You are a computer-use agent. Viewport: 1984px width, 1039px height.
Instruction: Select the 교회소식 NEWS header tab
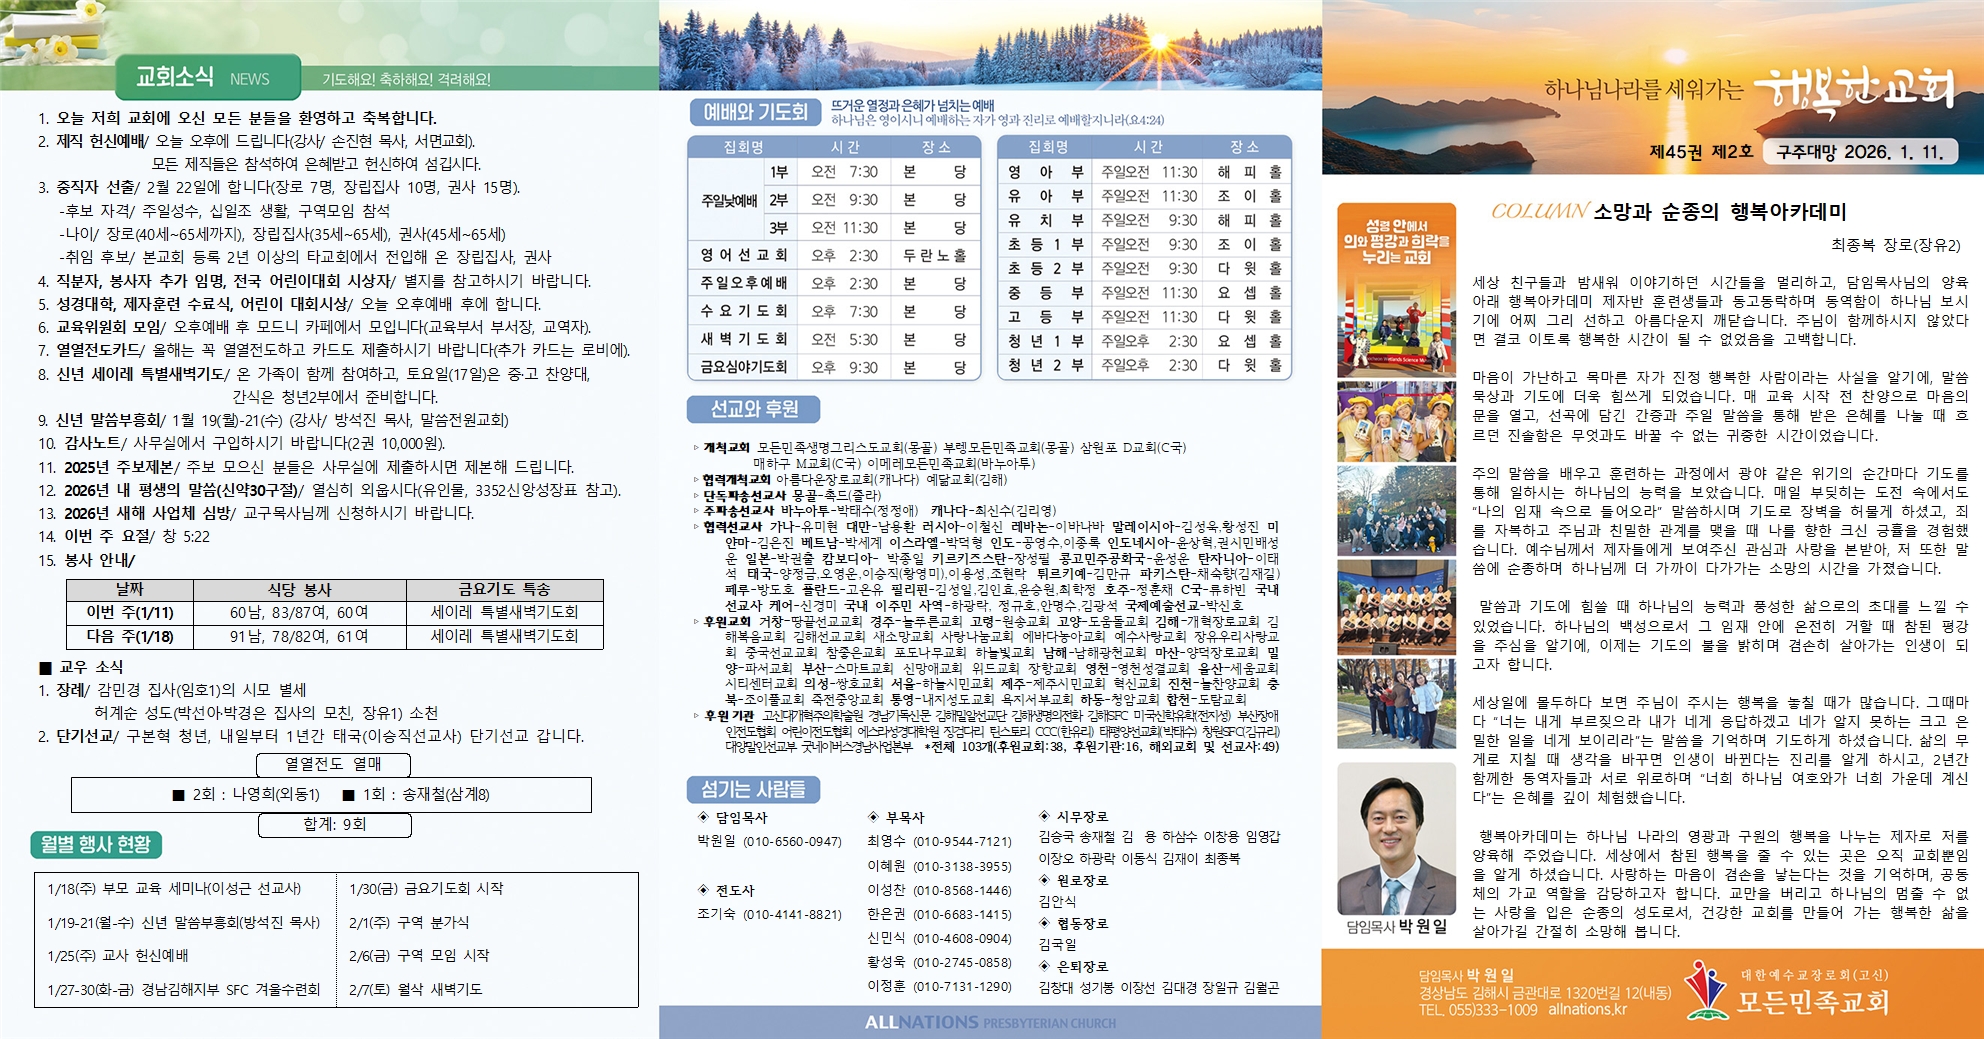pos(205,77)
